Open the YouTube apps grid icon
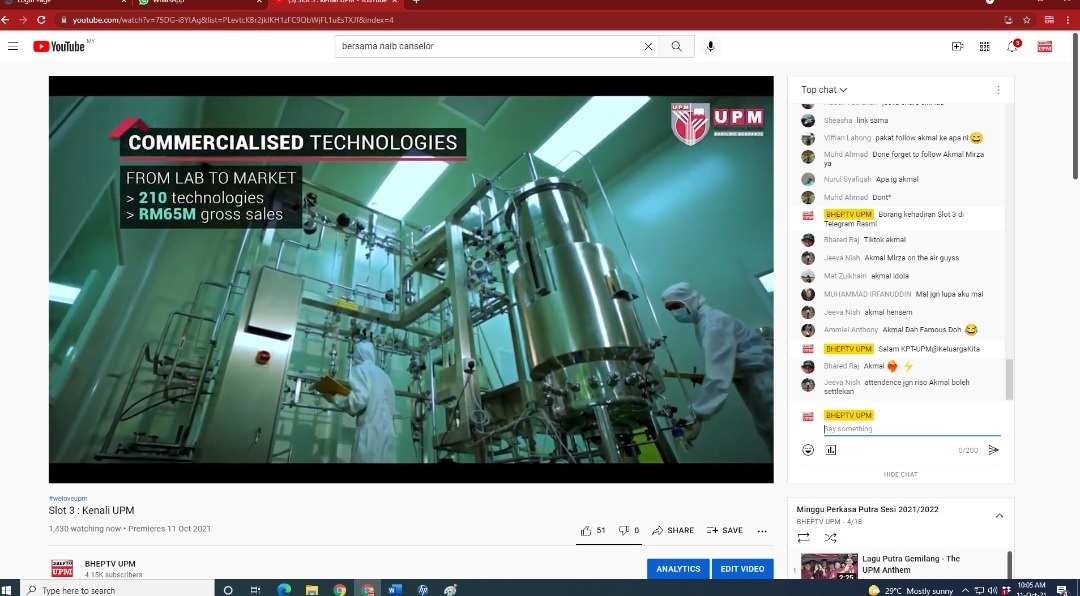1080x596 pixels. click(x=984, y=46)
